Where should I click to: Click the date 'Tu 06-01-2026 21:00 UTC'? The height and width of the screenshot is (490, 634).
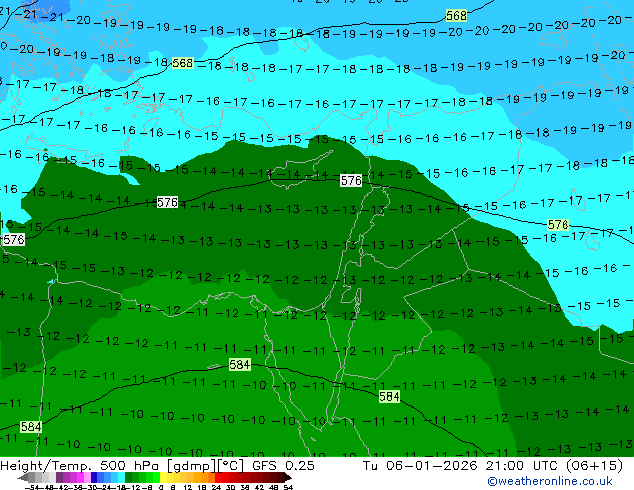tap(461, 466)
